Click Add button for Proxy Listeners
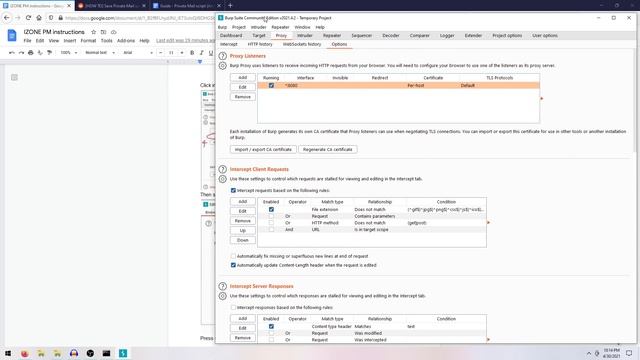 [x=242, y=78]
